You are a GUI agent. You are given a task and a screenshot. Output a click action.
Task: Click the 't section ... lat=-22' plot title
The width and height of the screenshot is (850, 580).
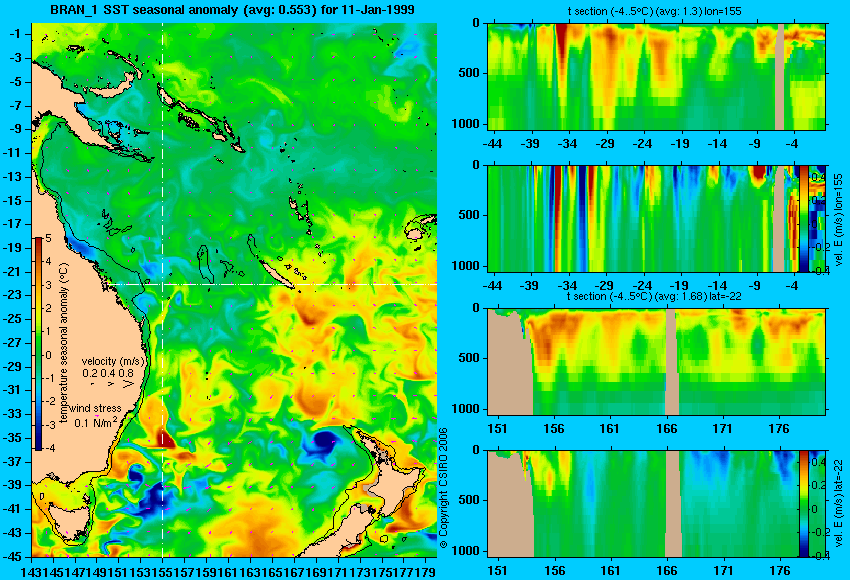coord(654,296)
